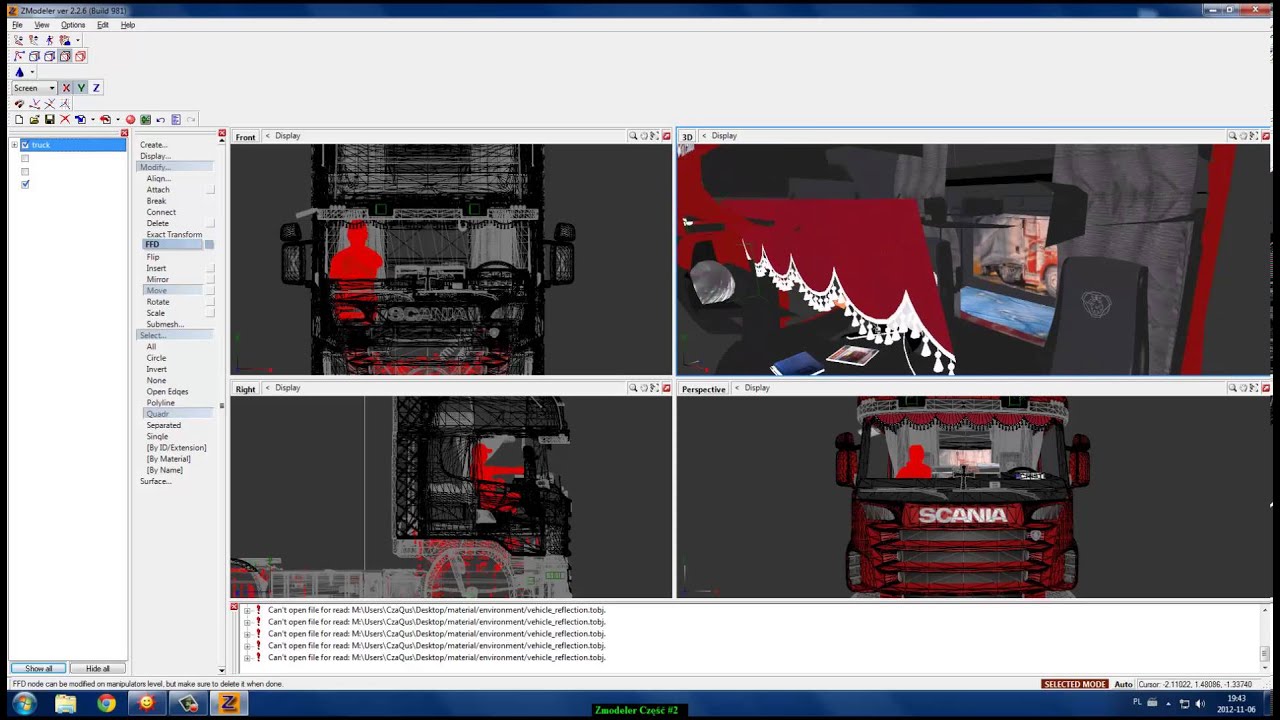Click the red magnet snapping icon
This screenshot has height=720, width=1280.
coord(19,103)
